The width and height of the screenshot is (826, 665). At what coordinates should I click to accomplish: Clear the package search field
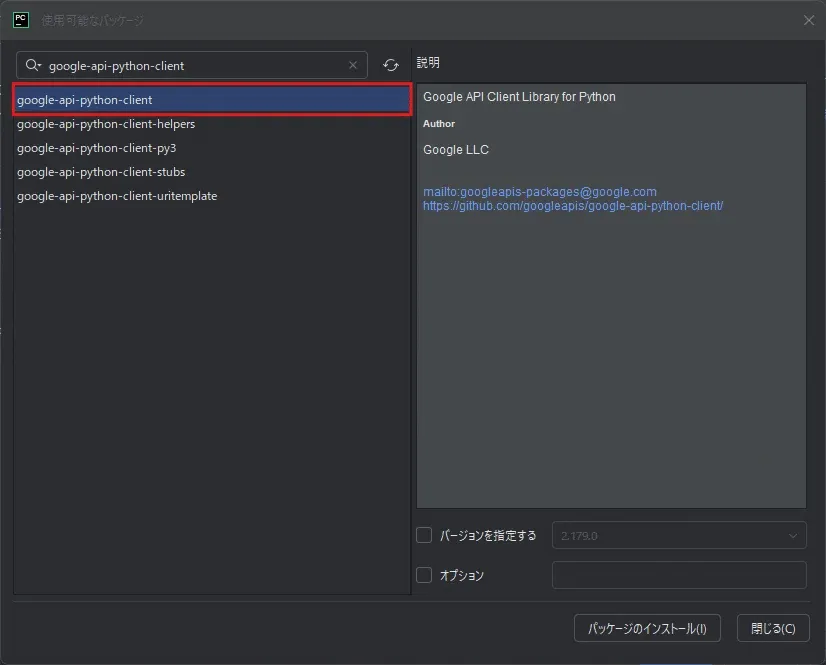pyautogui.click(x=353, y=65)
